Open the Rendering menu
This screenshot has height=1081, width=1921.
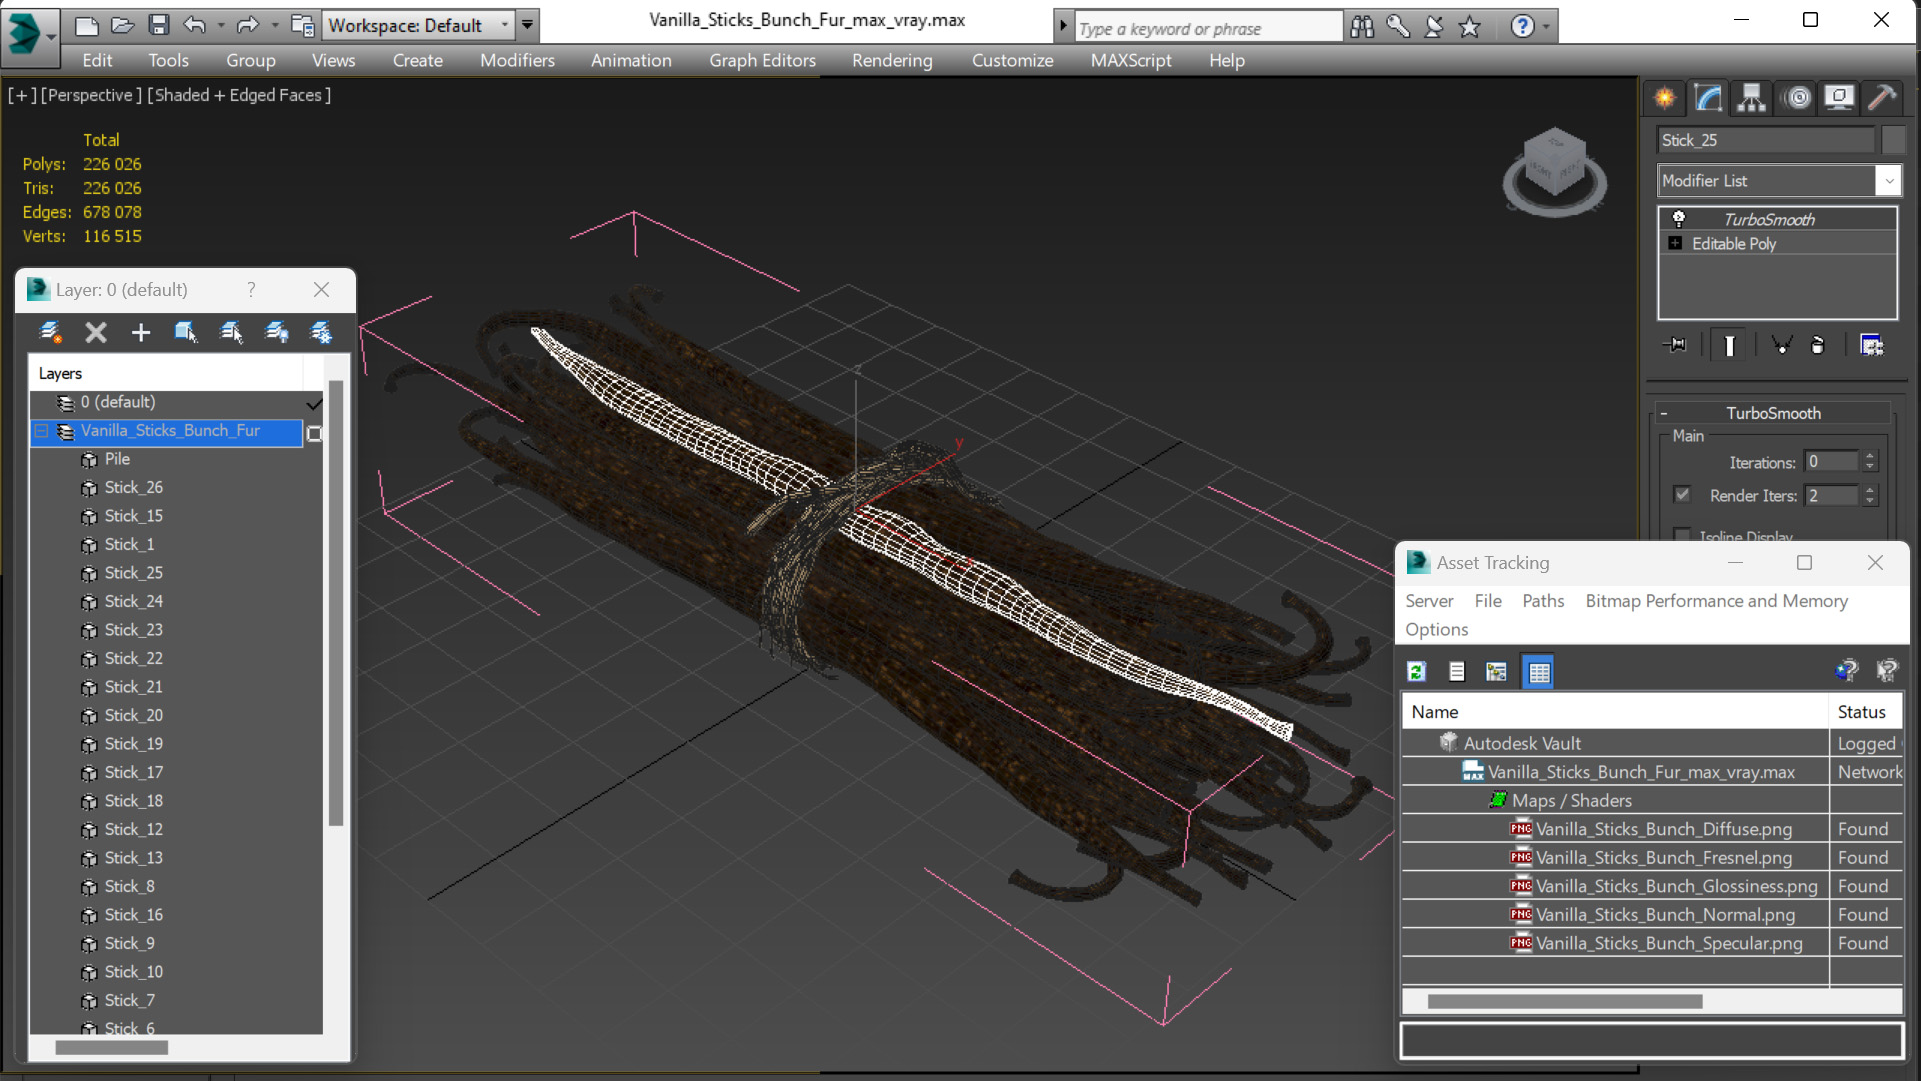(891, 60)
